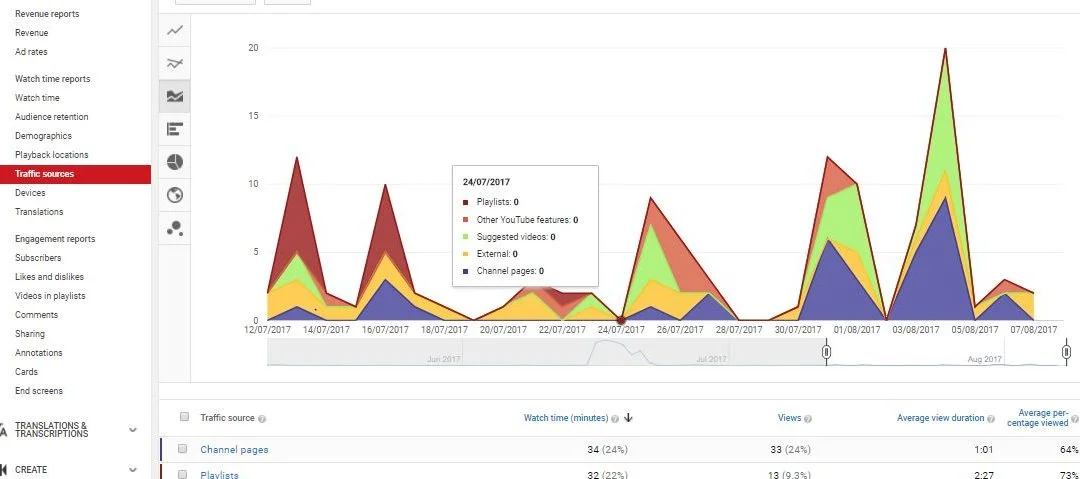Tick the select-all checkbox in table header
1080x479 pixels.
(184, 416)
